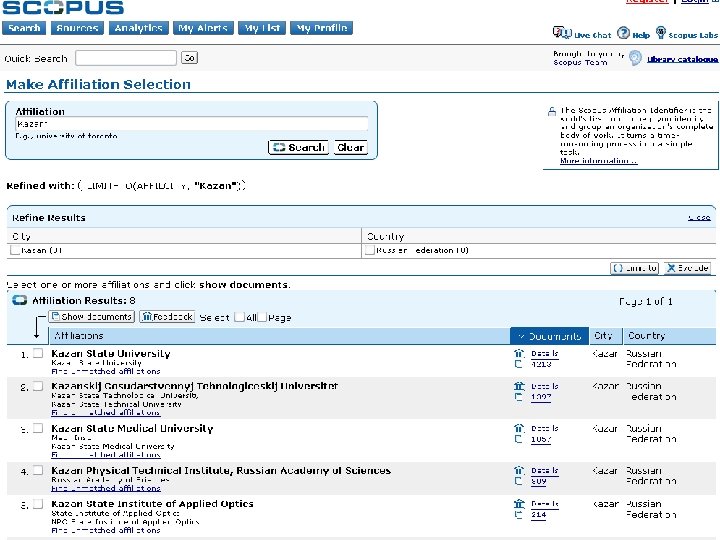Click the Scopus logo

click(x=63, y=7)
